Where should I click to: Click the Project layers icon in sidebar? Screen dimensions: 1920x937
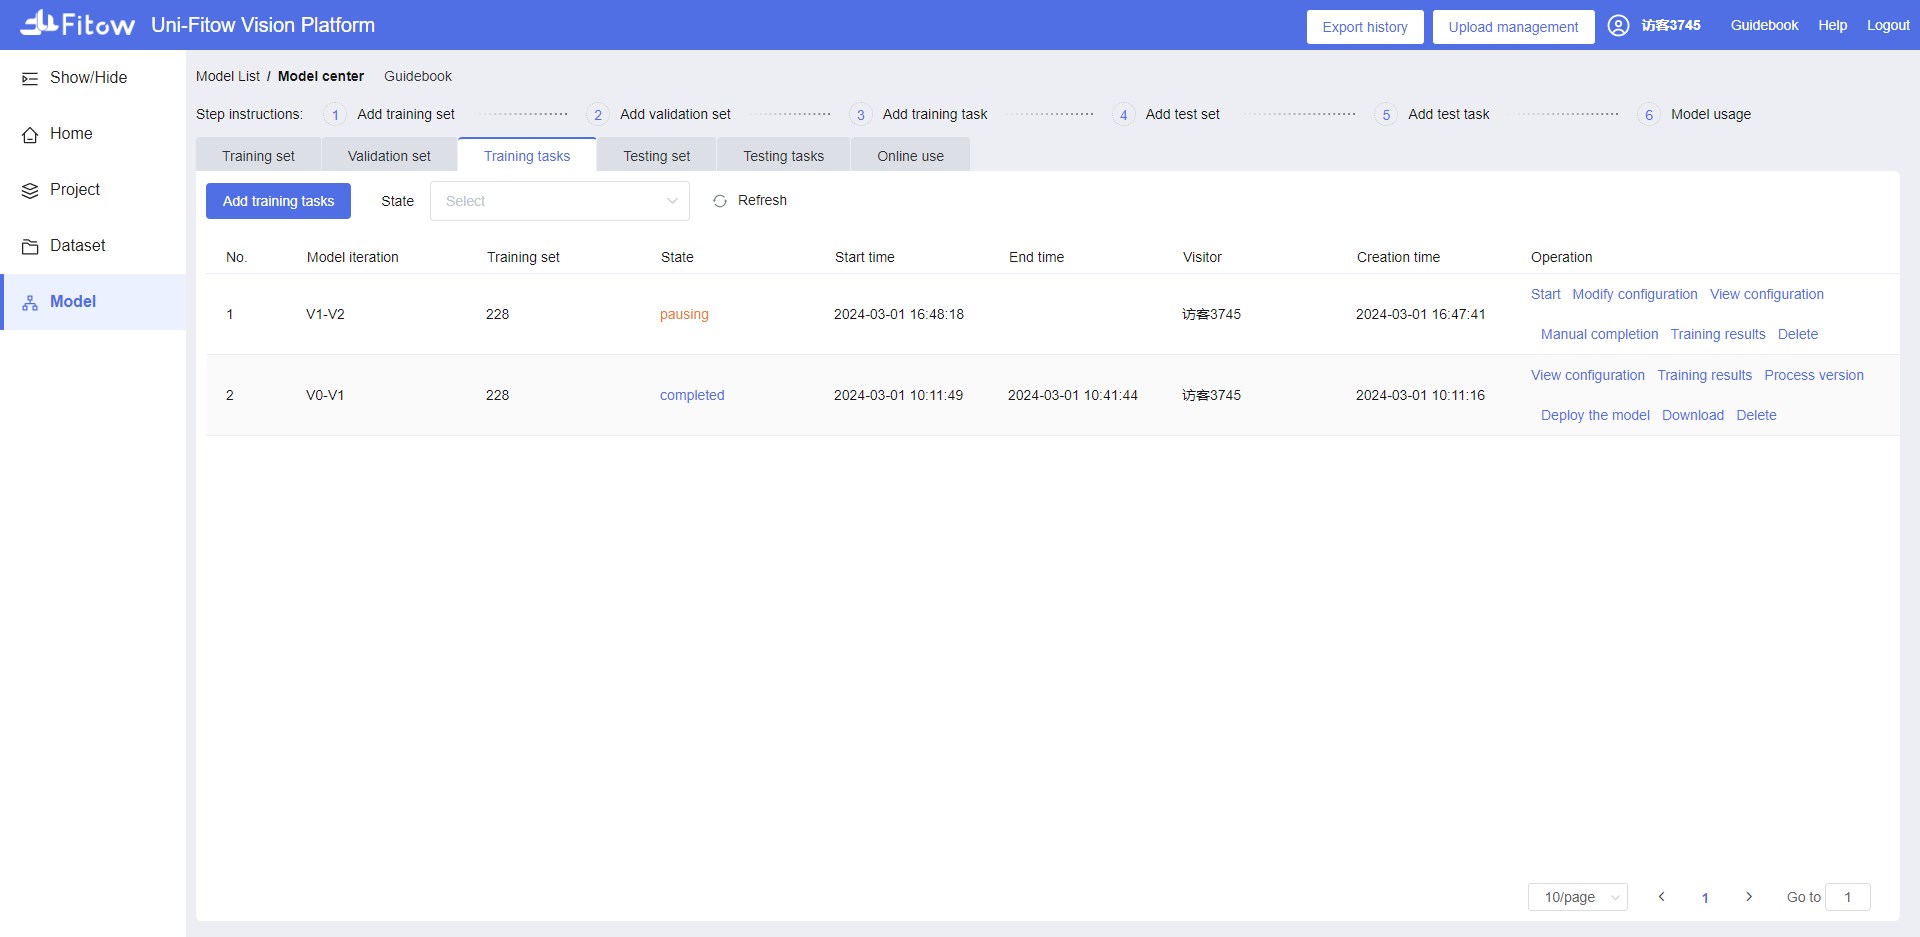[x=30, y=190]
